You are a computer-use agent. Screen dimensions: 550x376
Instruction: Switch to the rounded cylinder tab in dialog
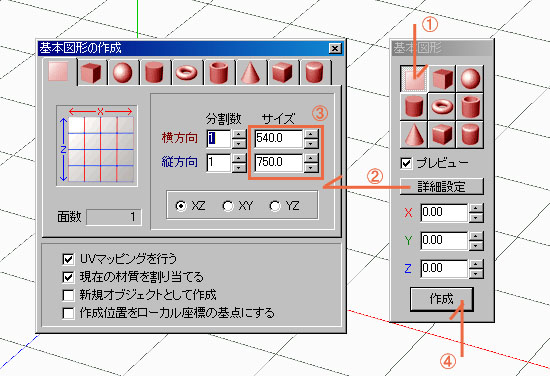(x=314, y=72)
